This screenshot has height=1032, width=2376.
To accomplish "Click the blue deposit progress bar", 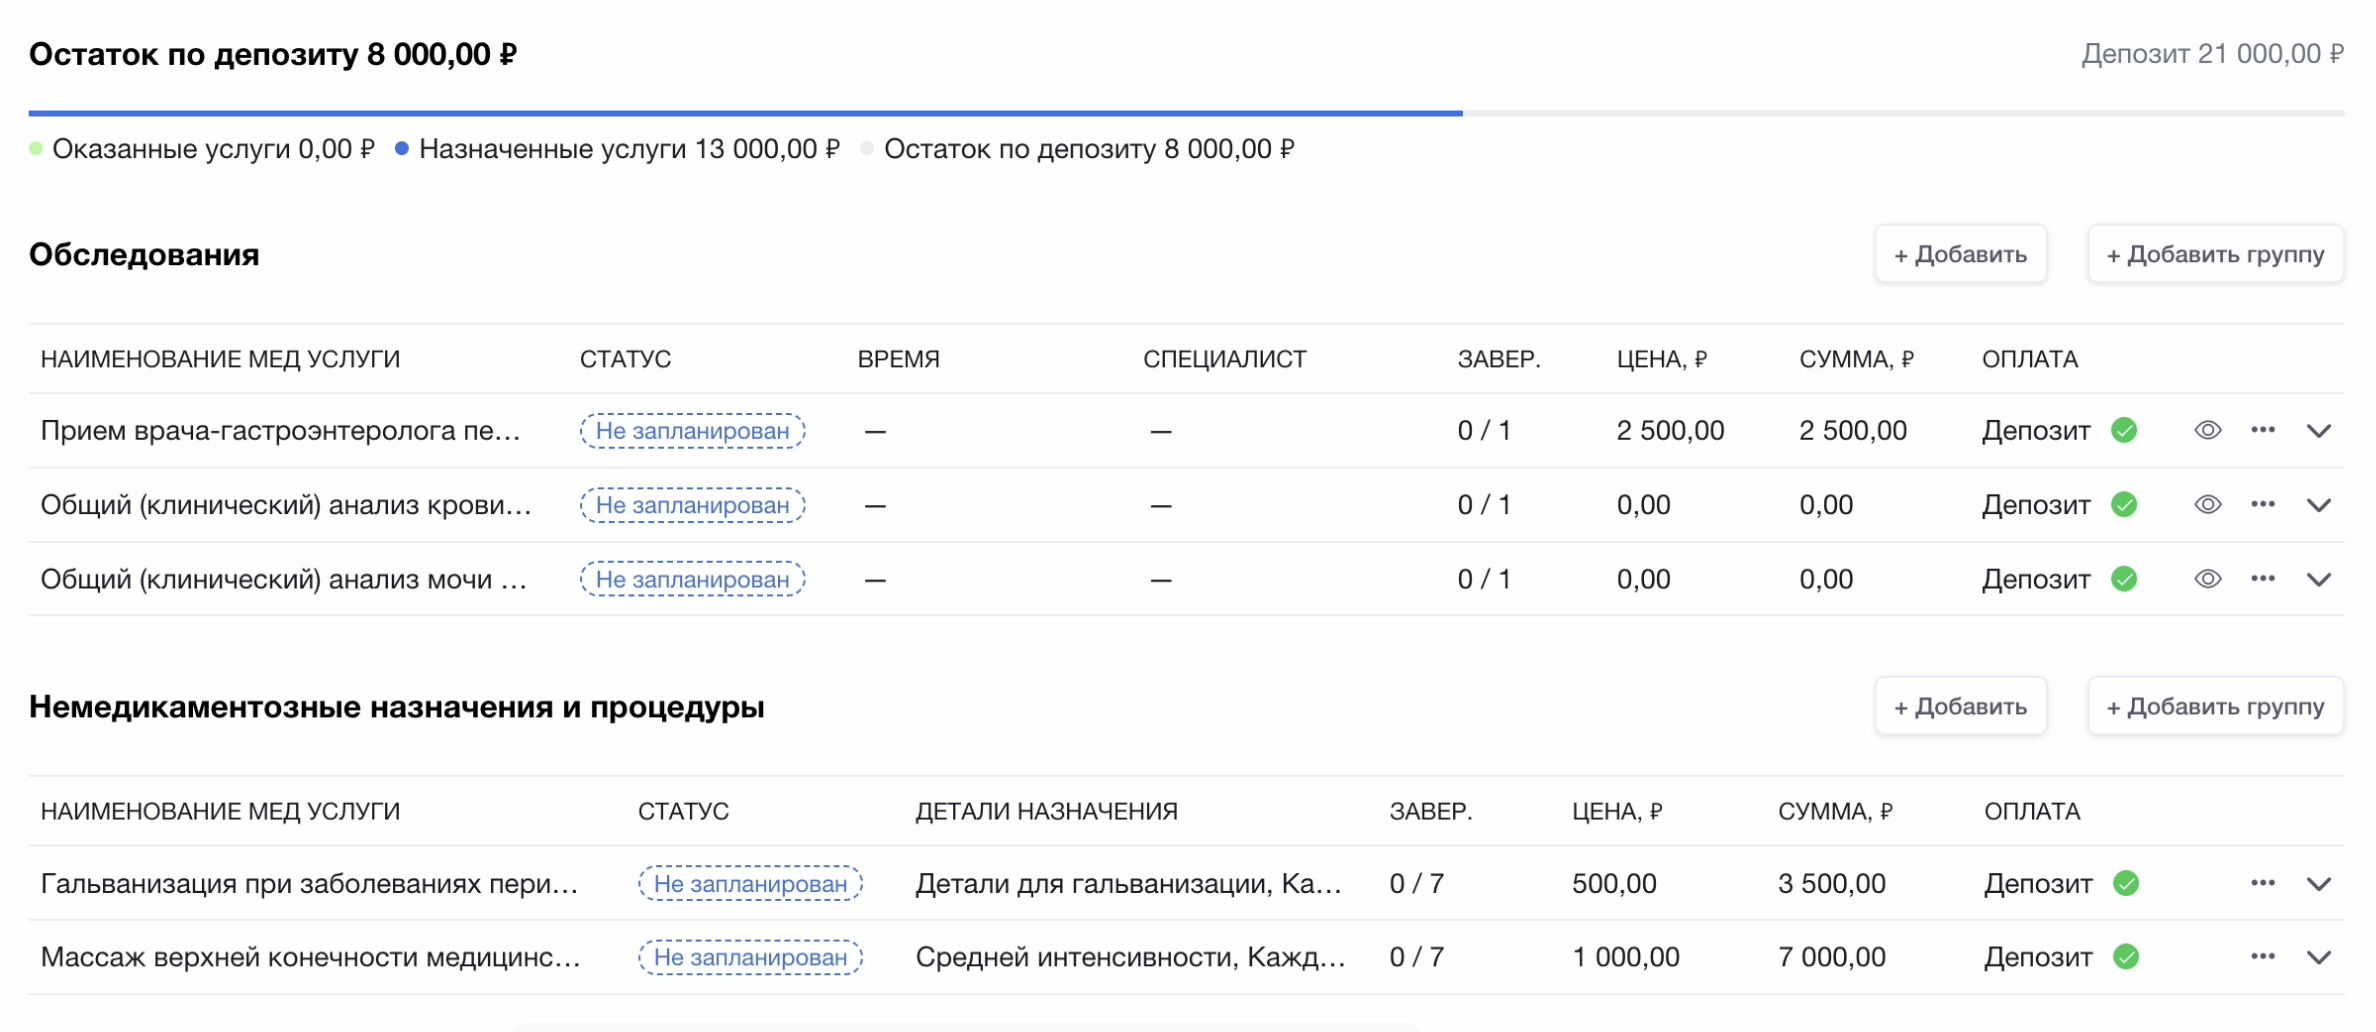I will (745, 113).
